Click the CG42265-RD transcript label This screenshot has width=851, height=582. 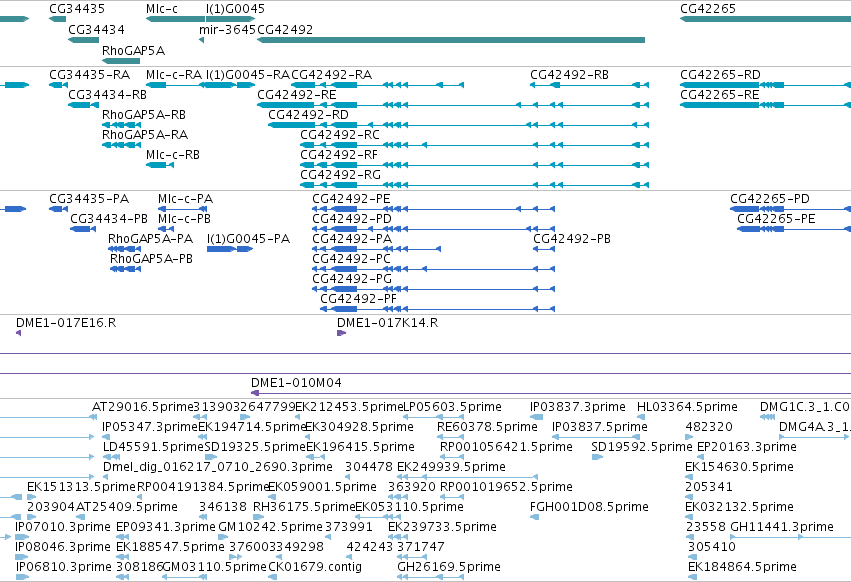(720, 74)
